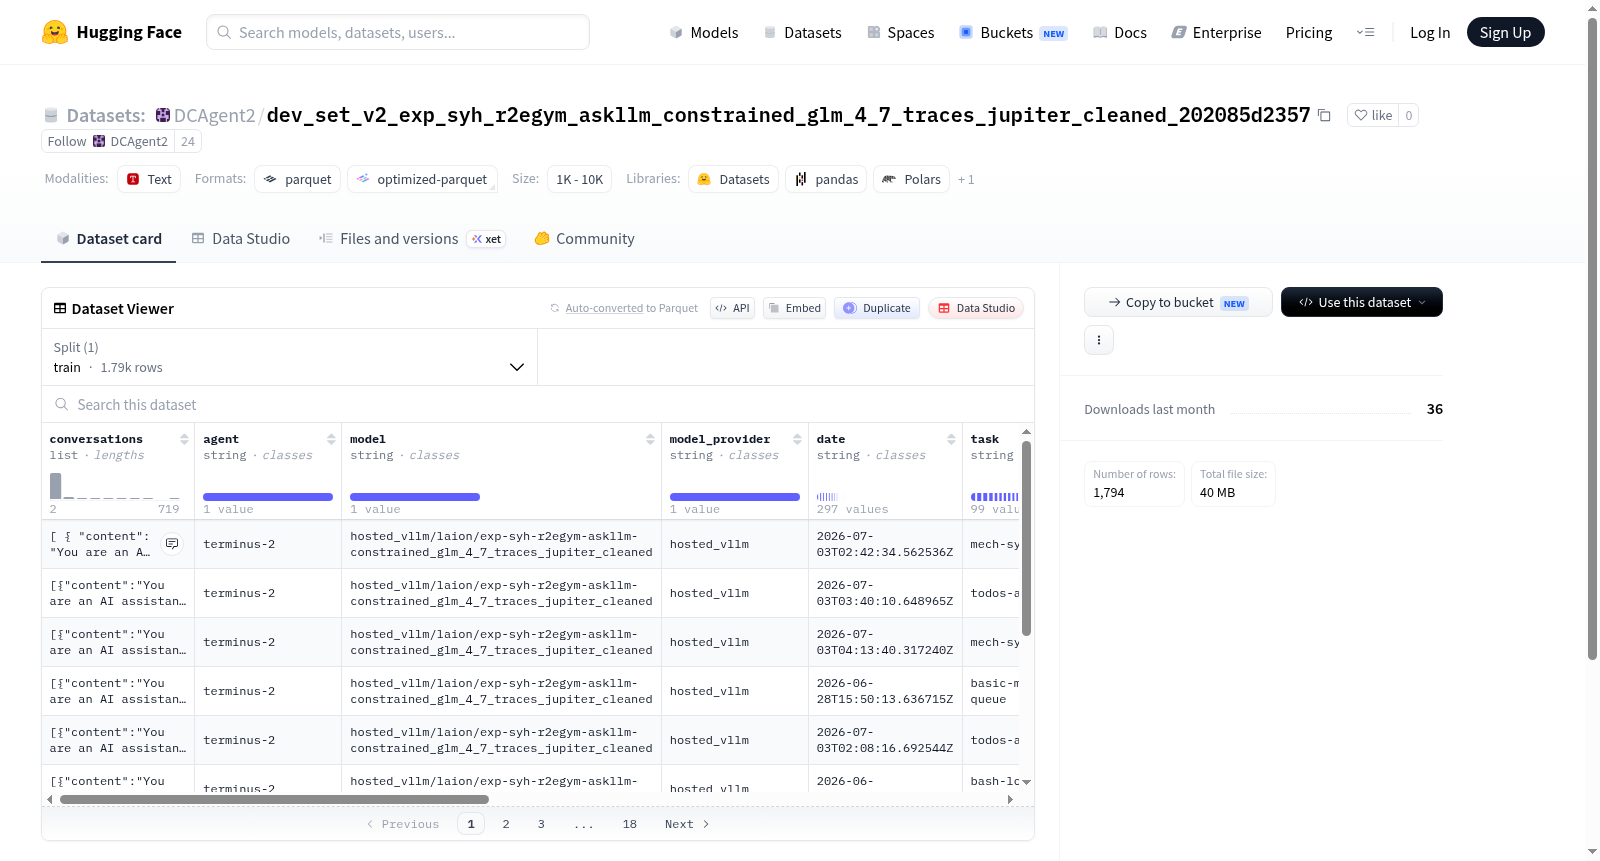The height and width of the screenshot is (861, 1600).
Task: Click the heart like button
Action: [1373, 115]
